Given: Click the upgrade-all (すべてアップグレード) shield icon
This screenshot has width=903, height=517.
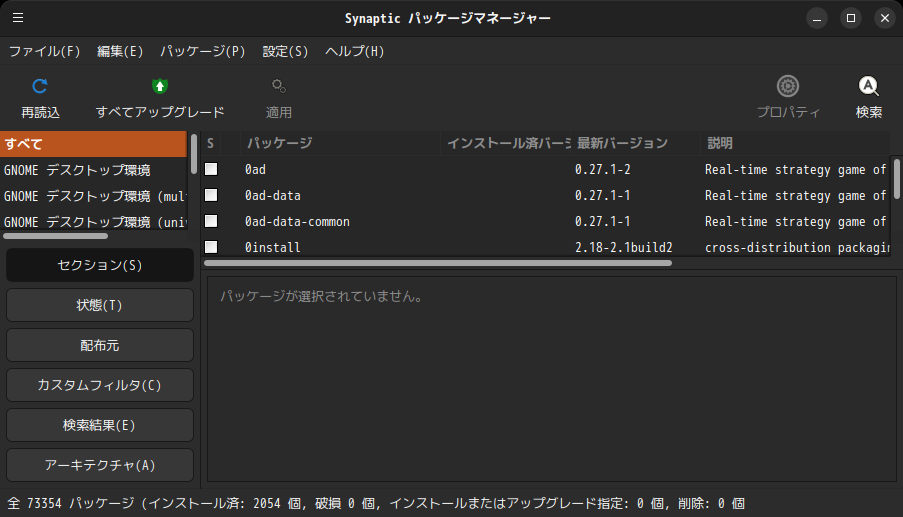Looking at the screenshot, I should 160,87.
